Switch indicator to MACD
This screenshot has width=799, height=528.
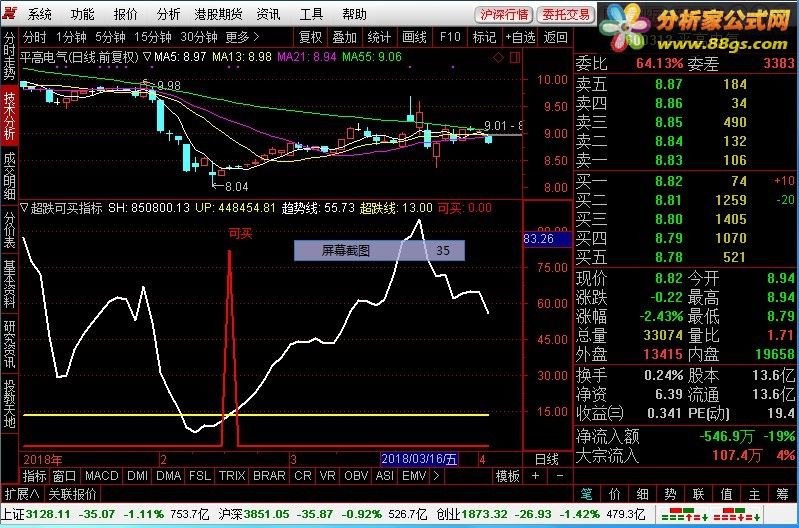[102, 476]
